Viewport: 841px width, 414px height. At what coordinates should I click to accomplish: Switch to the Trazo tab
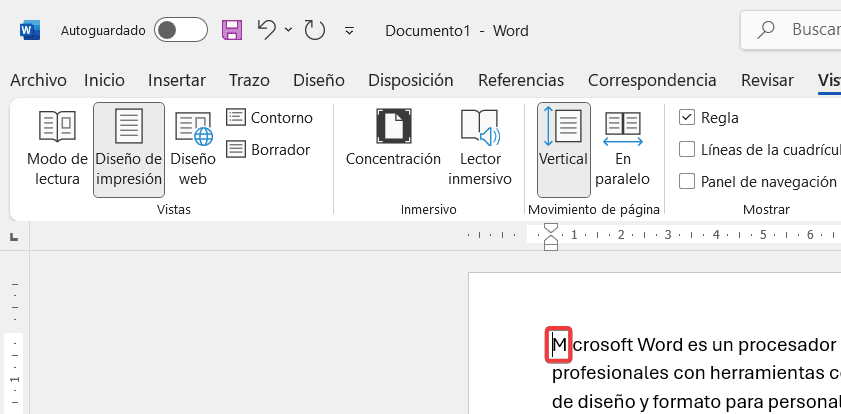[249, 80]
